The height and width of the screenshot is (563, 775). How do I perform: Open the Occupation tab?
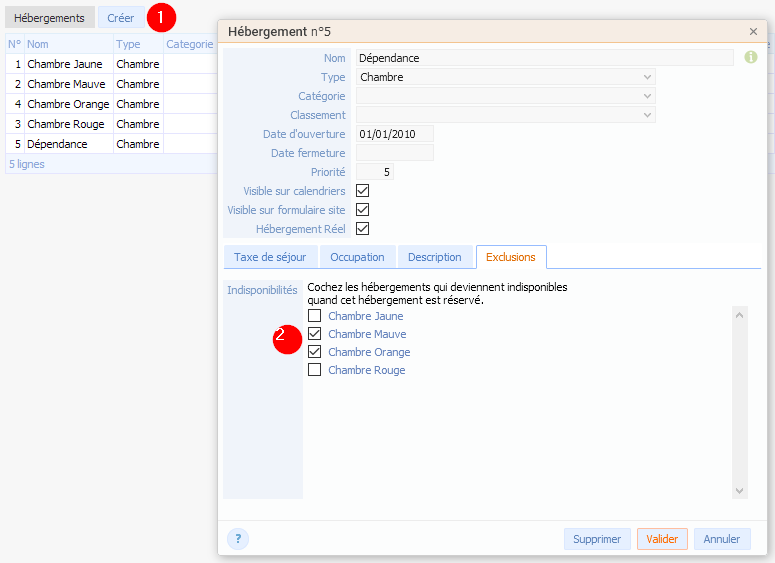(x=357, y=257)
